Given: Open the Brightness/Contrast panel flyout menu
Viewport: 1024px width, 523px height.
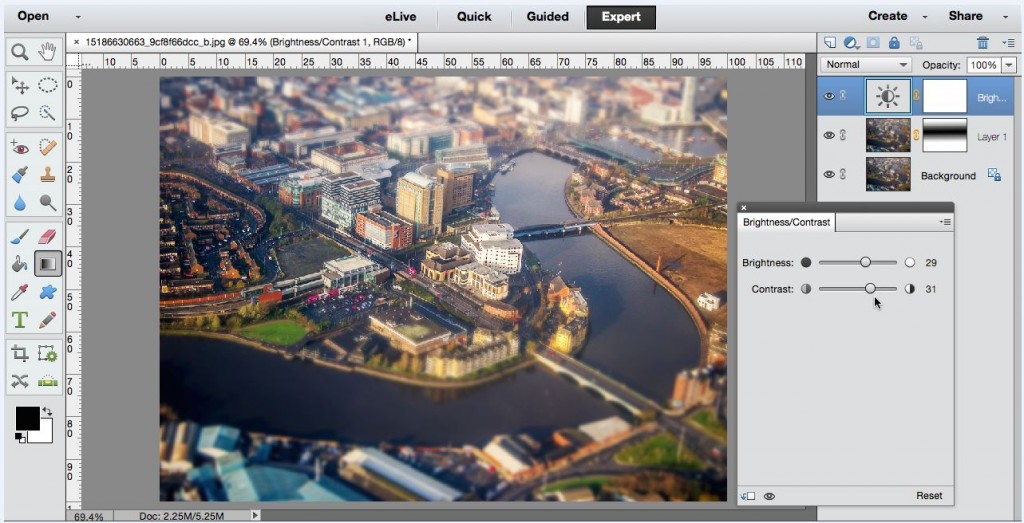Looking at the screenshot, I should (945, 222).
